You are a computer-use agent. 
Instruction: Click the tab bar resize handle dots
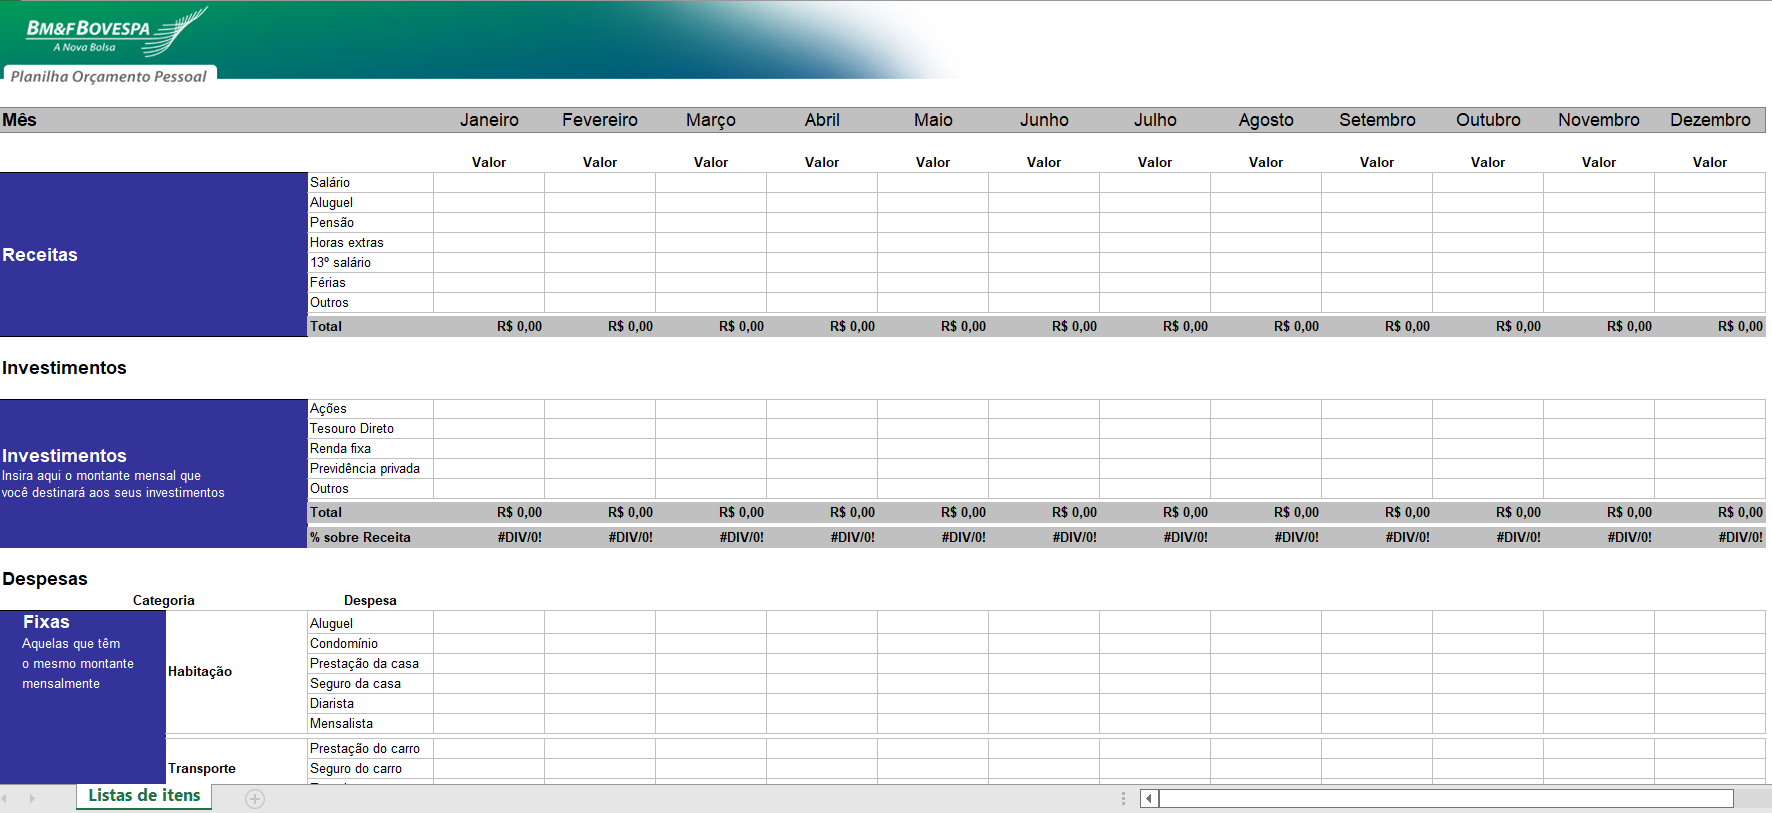click(1123, 798)
